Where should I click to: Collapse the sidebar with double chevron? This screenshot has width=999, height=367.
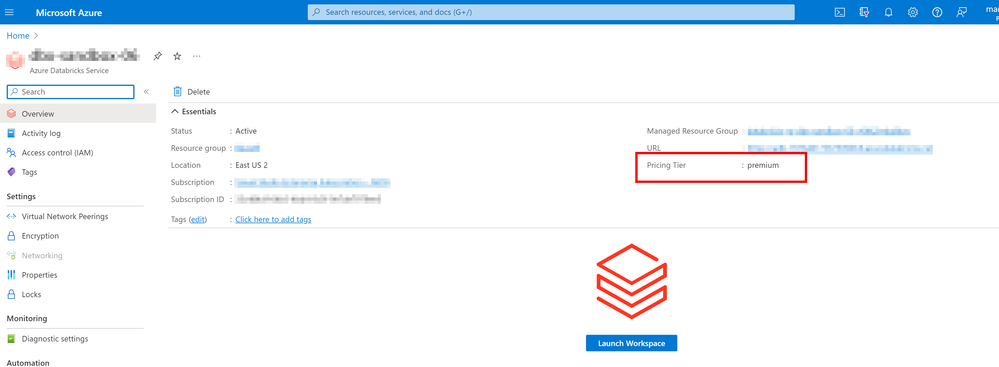coord(146,92)
